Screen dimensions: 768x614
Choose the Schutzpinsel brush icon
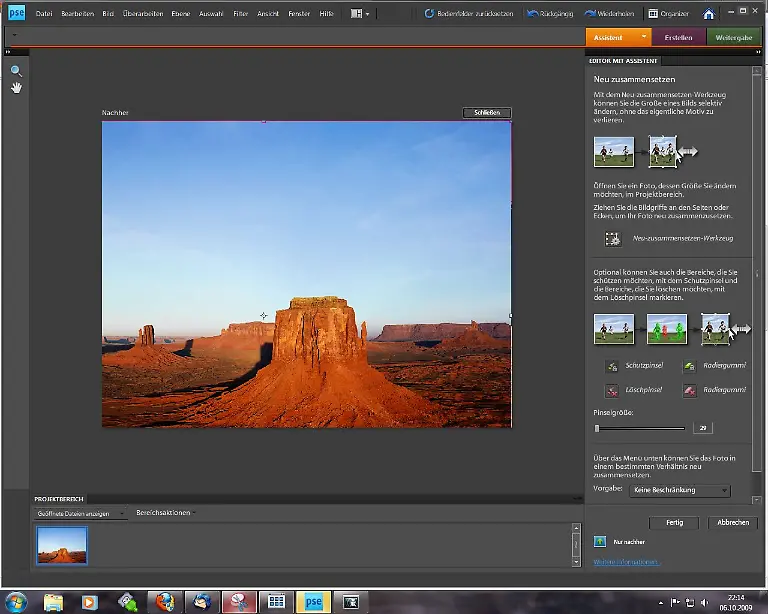(612, 366)
